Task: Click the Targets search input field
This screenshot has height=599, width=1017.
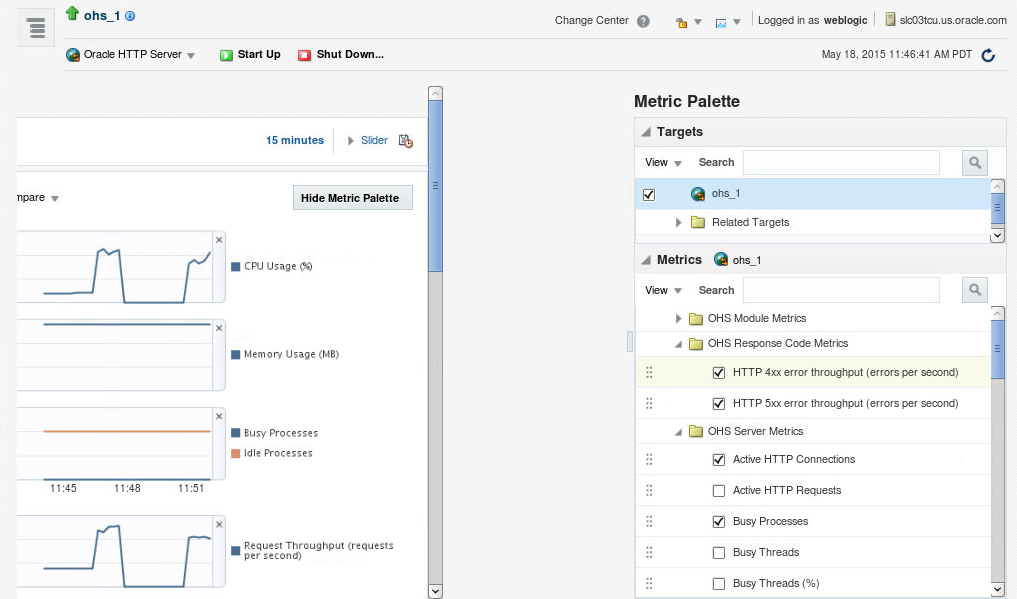Action: tap(841, 163)
